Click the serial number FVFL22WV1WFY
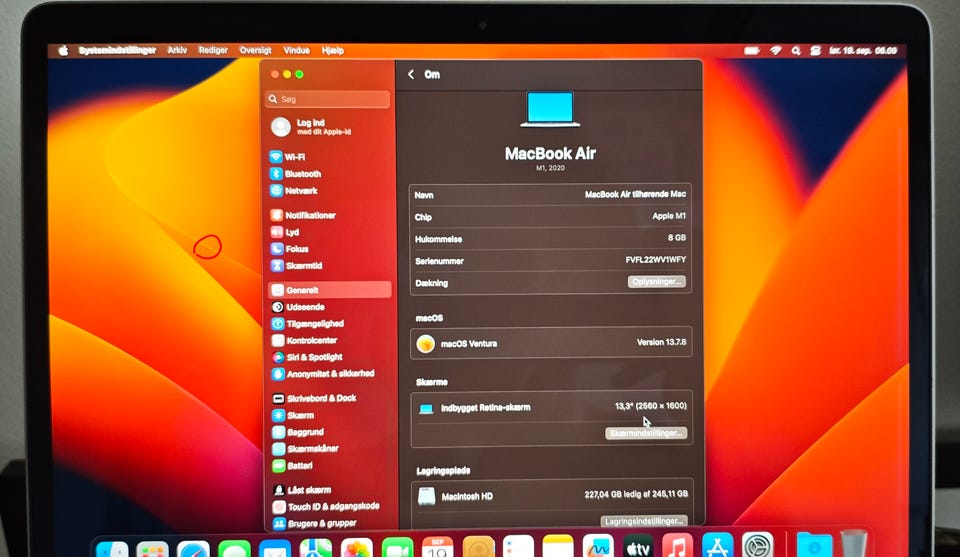 click(x=655, y=260)
